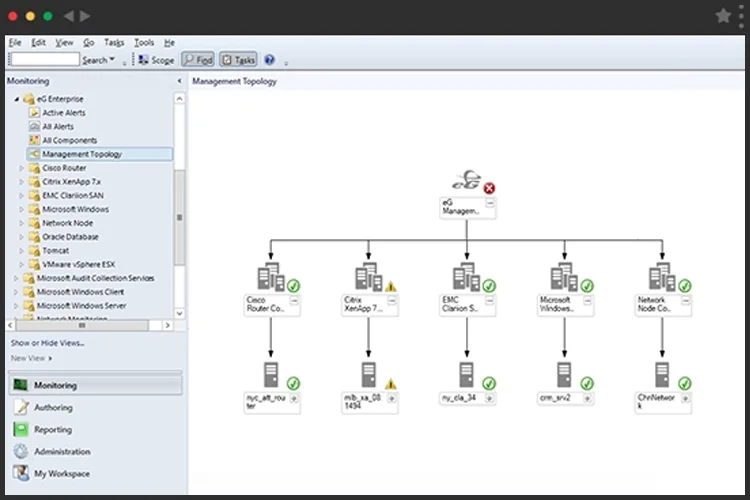750x500 pixels.
Task: Expand Microsoft Audit Collection Services folder
Action: click(x=16, y=278)
